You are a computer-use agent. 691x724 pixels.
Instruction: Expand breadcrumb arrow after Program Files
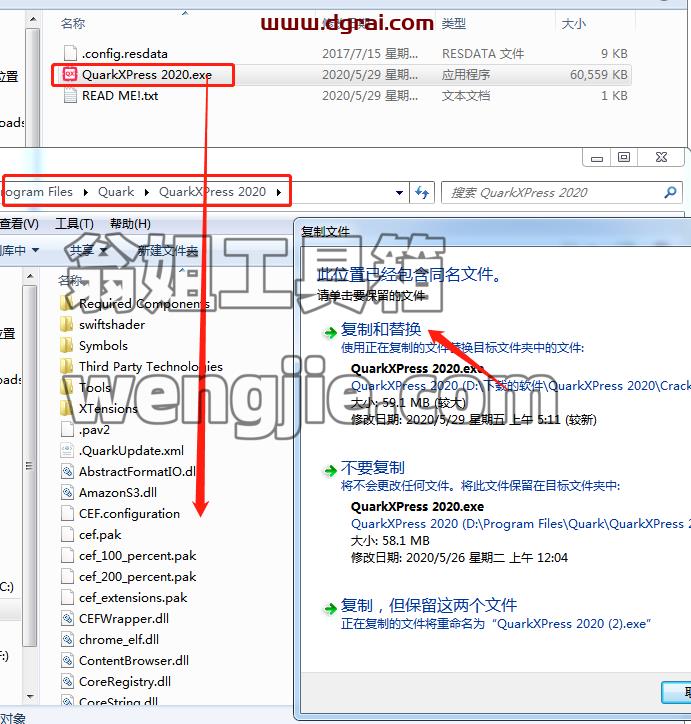(x=86, y=192)
